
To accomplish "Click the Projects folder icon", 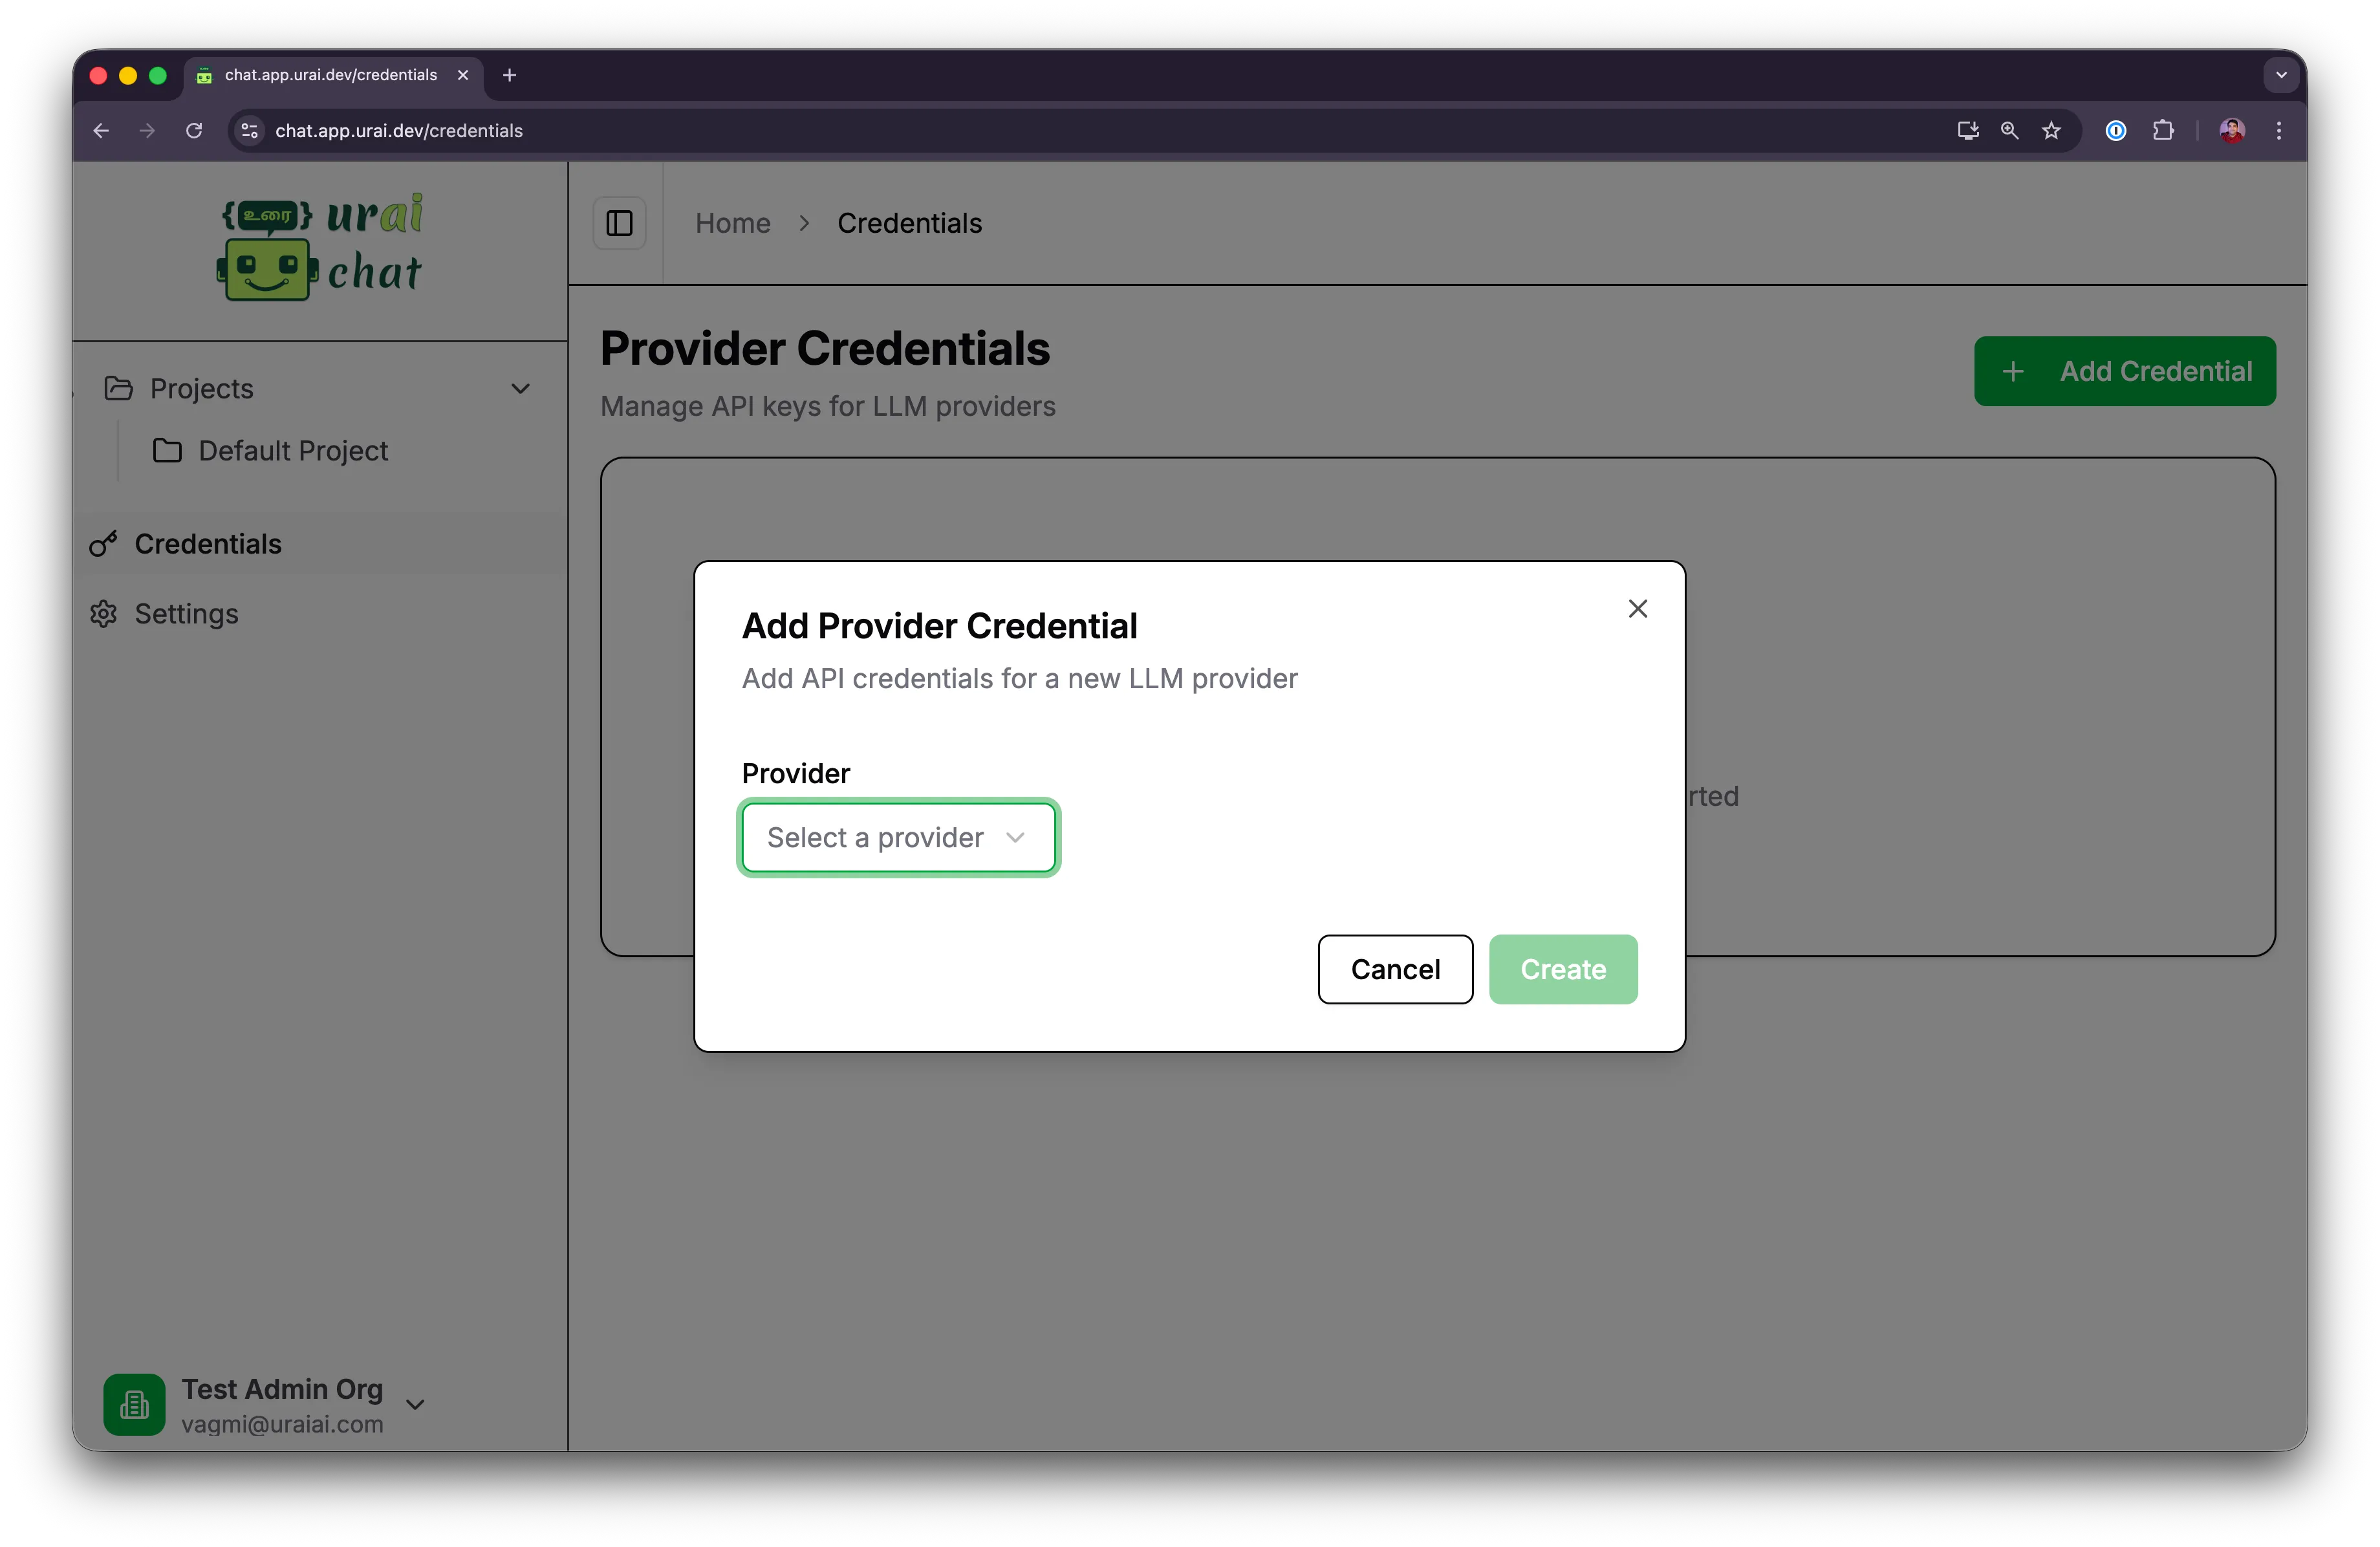I will tap(118, 389).
